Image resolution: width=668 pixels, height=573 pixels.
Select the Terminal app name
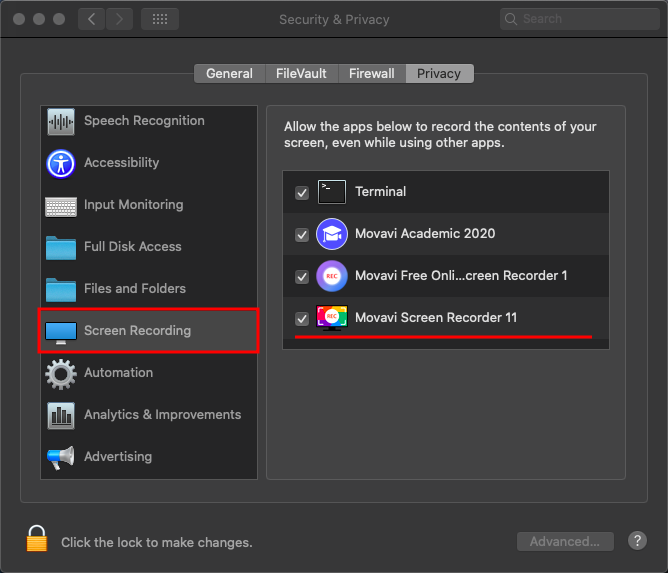pos(381,192)
